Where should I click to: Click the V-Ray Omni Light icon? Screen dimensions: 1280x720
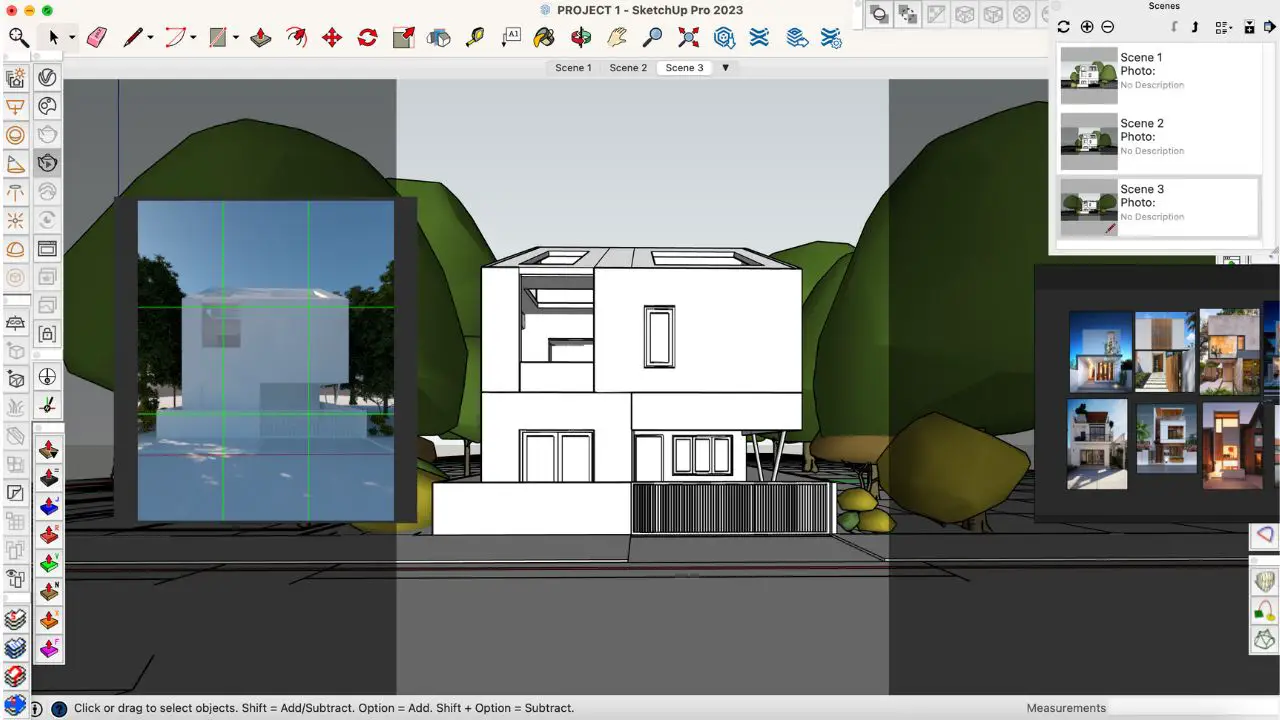(x=15, y=220)
